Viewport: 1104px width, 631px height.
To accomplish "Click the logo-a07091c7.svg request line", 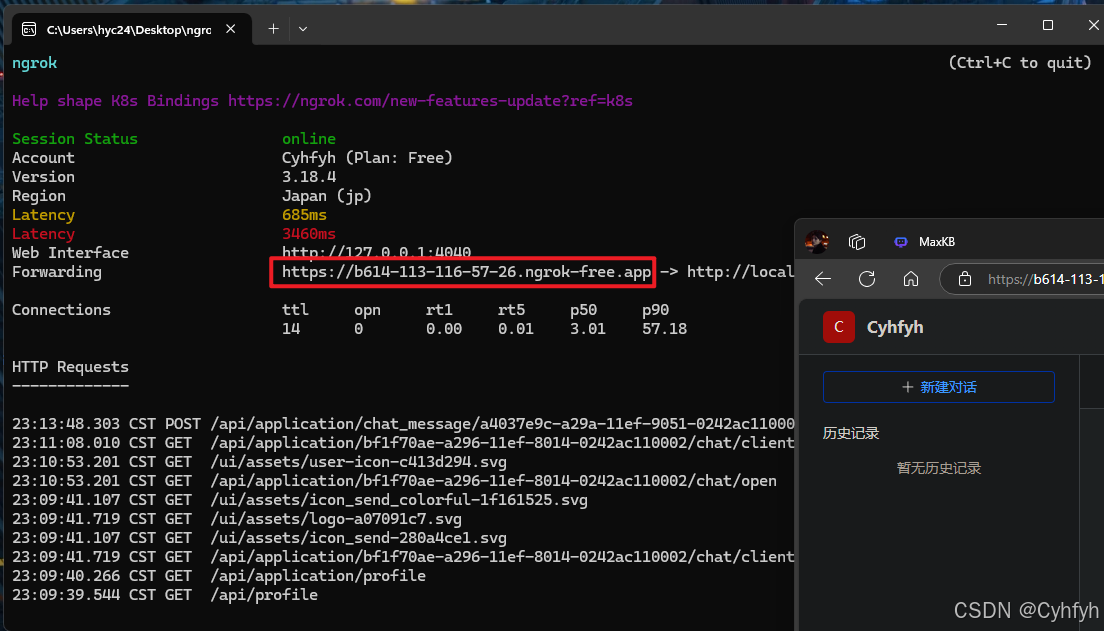I will [237, 519].
